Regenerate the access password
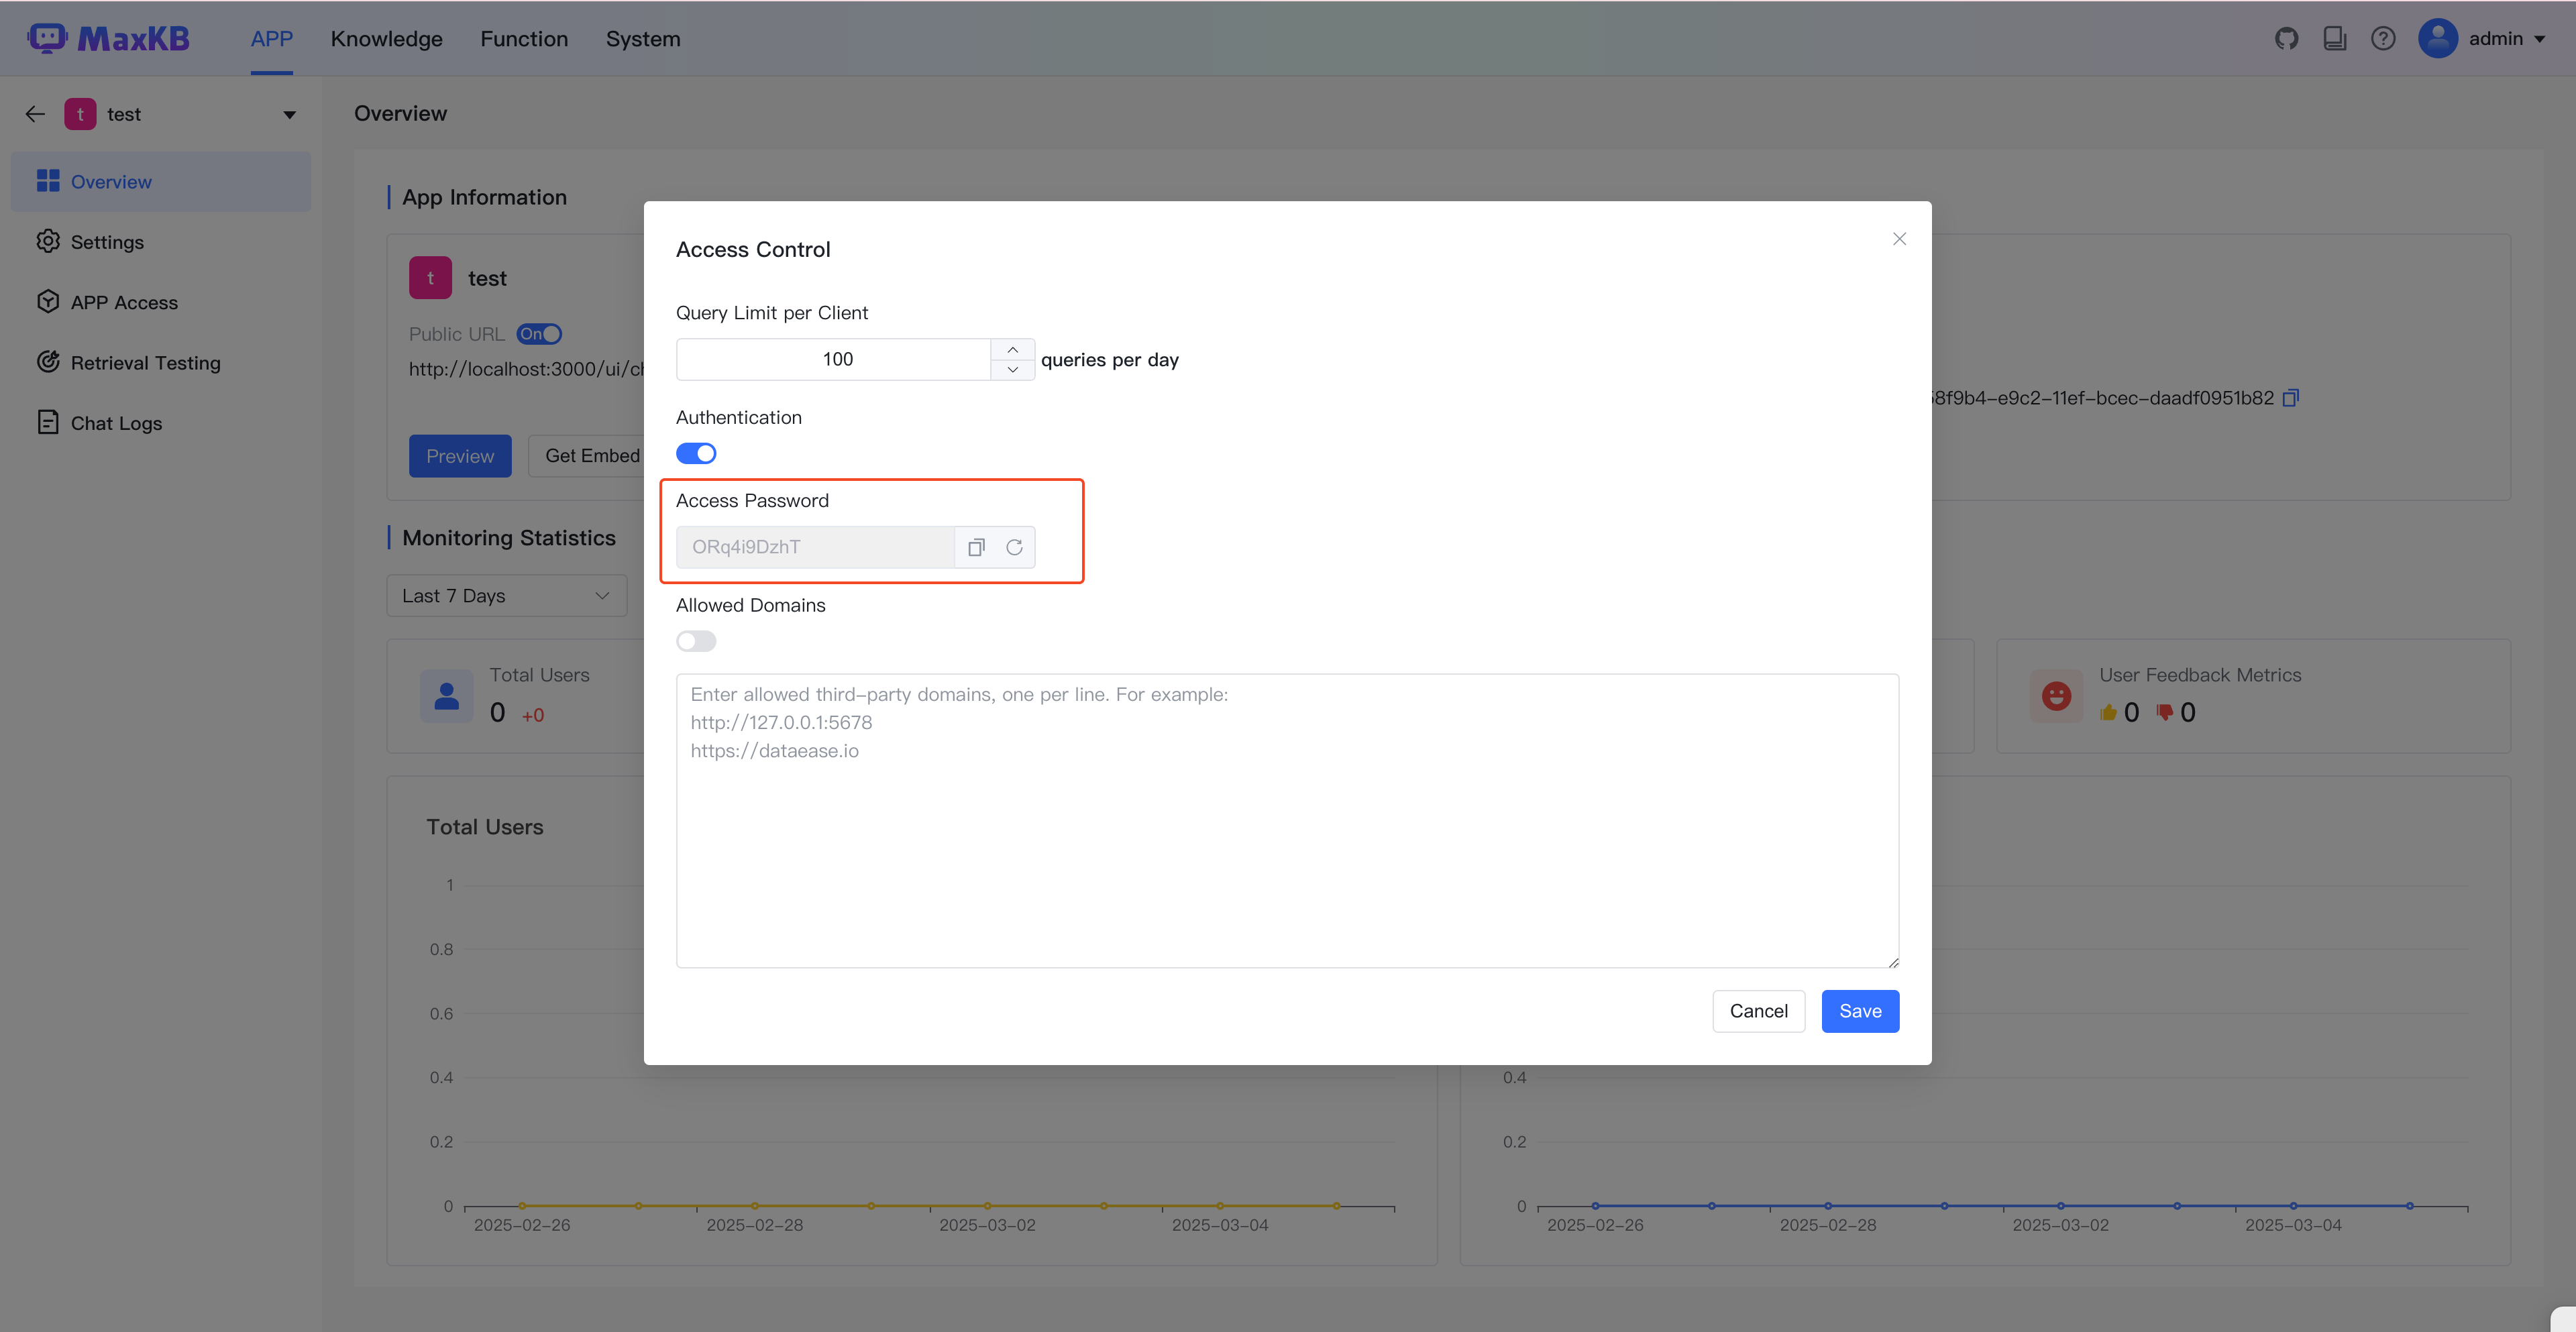 1014,547
